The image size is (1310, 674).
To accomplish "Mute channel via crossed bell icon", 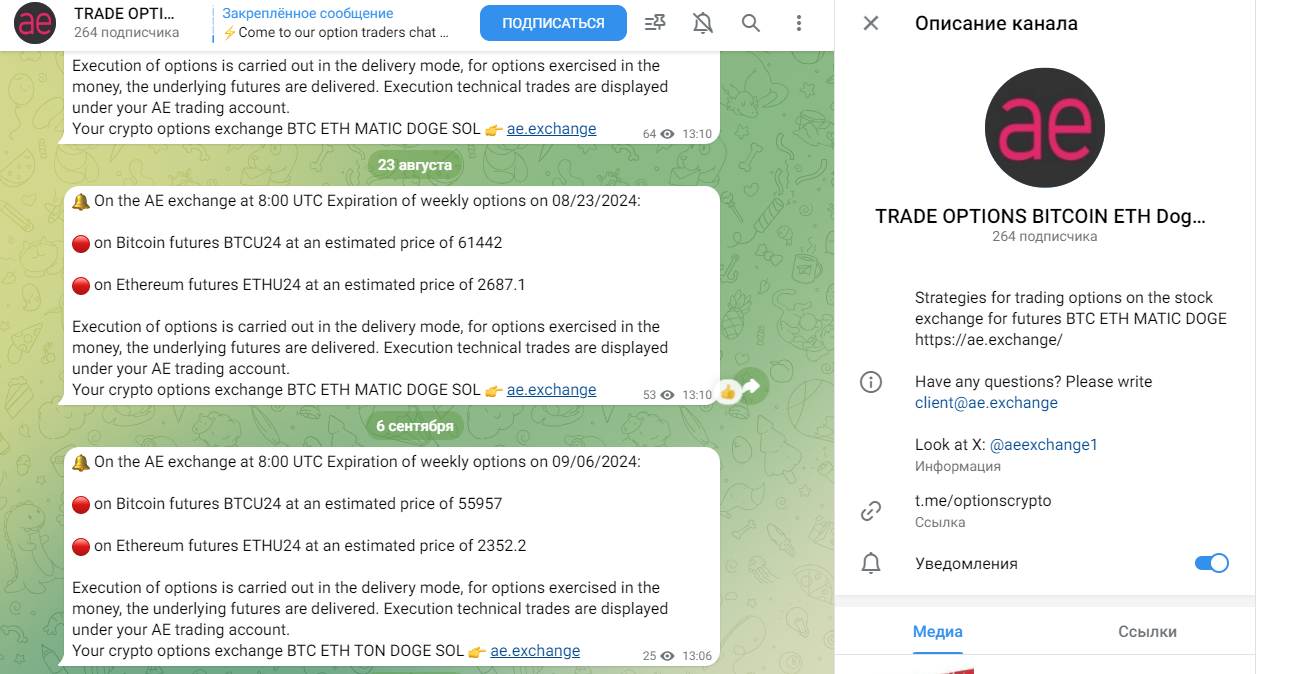I will point(703,23).
